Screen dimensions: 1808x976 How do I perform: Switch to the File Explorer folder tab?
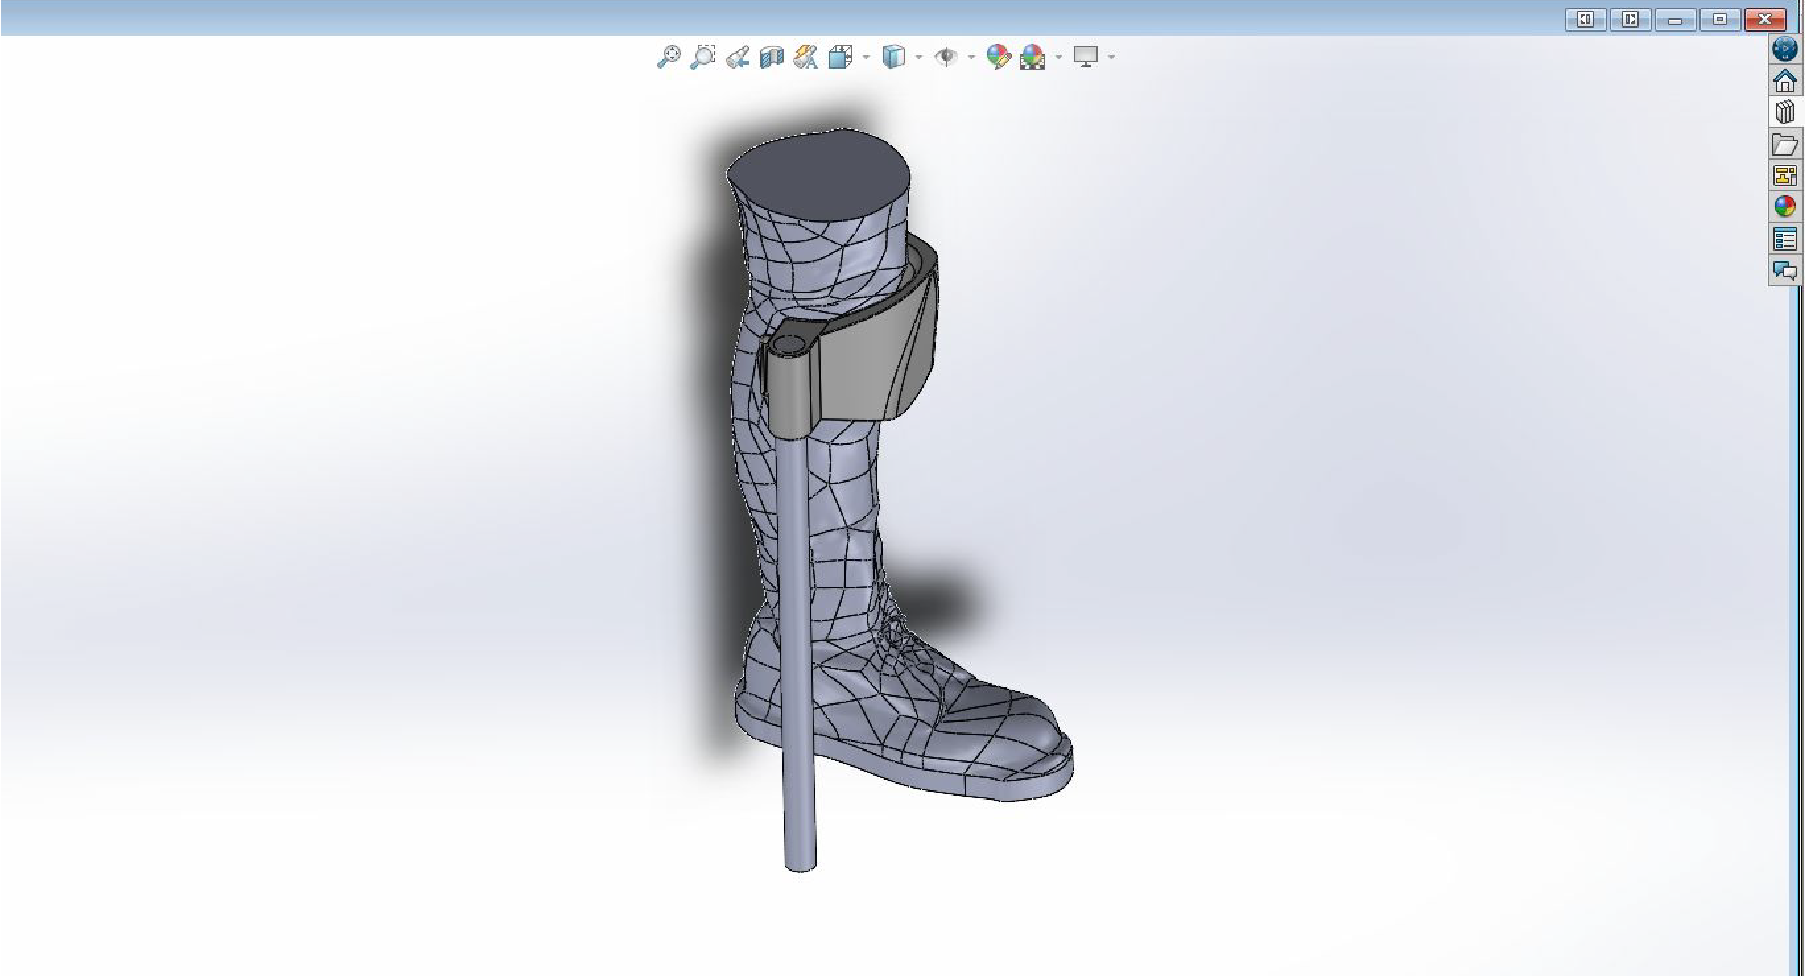(x=1784, y=144)
